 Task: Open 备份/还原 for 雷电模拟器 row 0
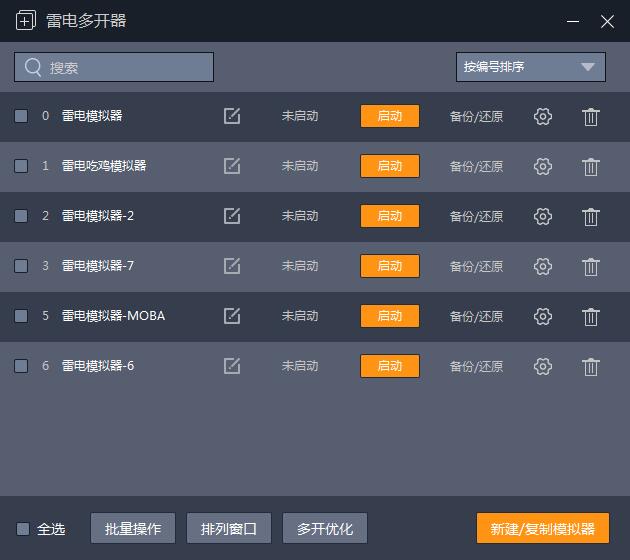tap(477, 116)
